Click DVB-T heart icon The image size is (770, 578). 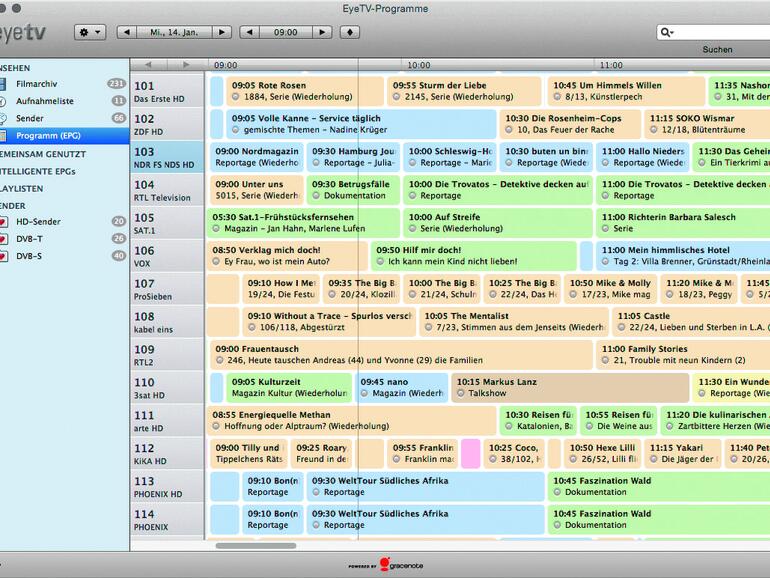pos(3,239)
